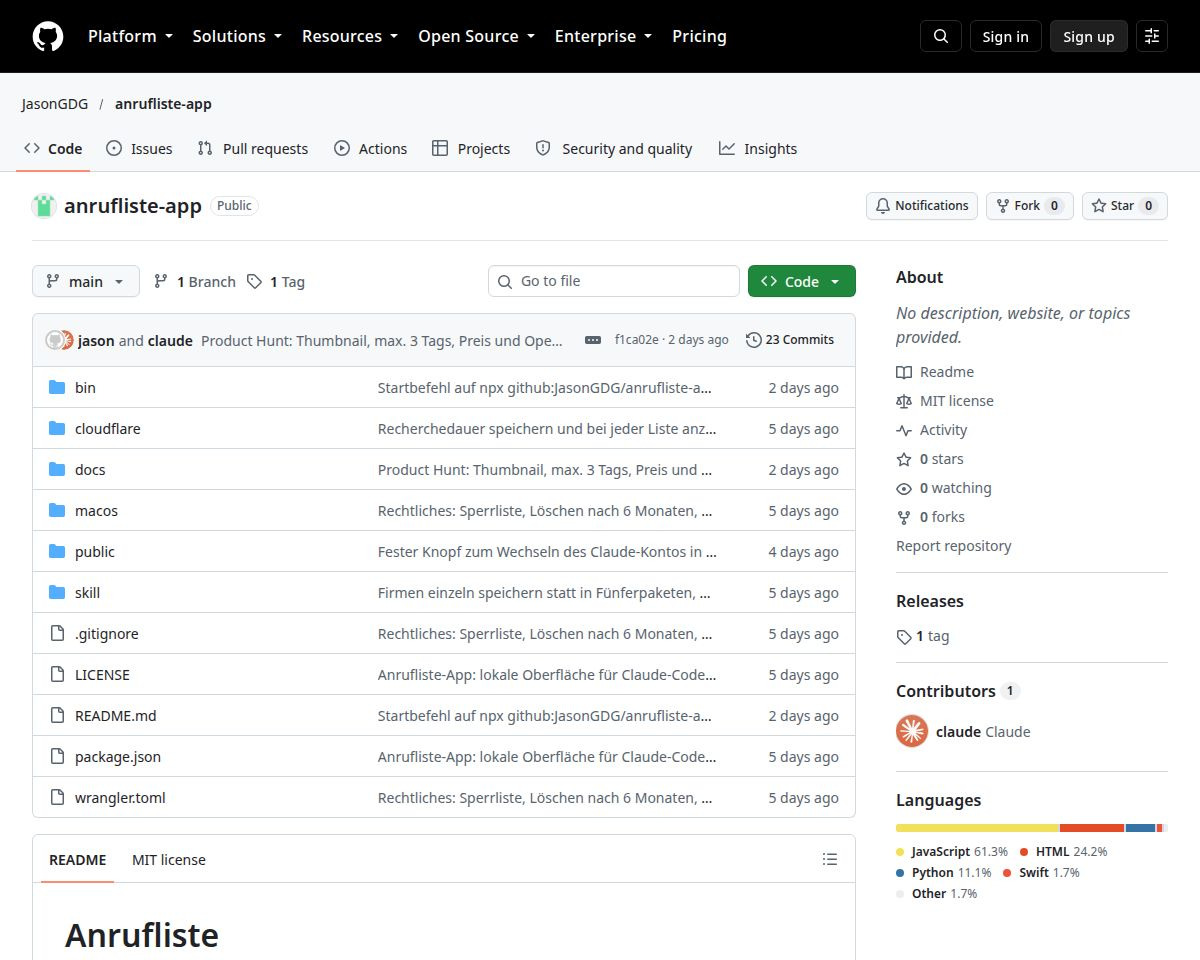Expand the Open Source menu
Viewport: 1200px width, 960px height.
point(476,36)
